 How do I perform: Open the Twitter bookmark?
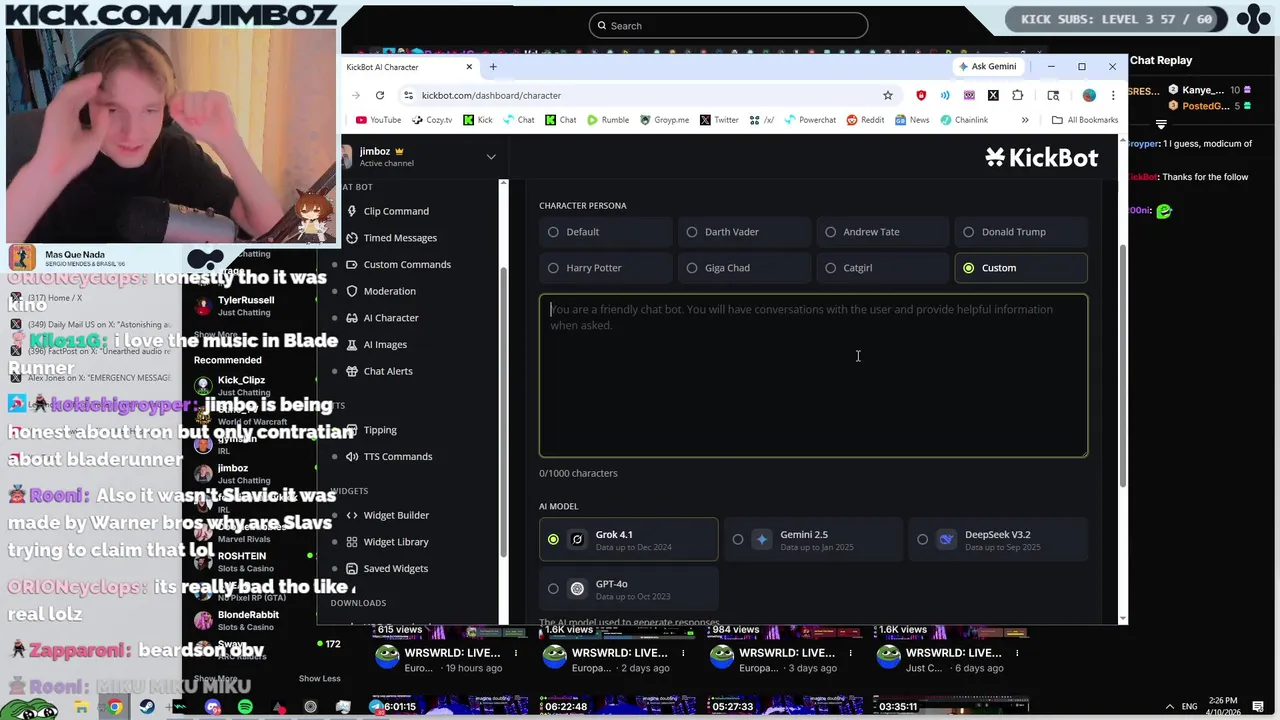719,120
